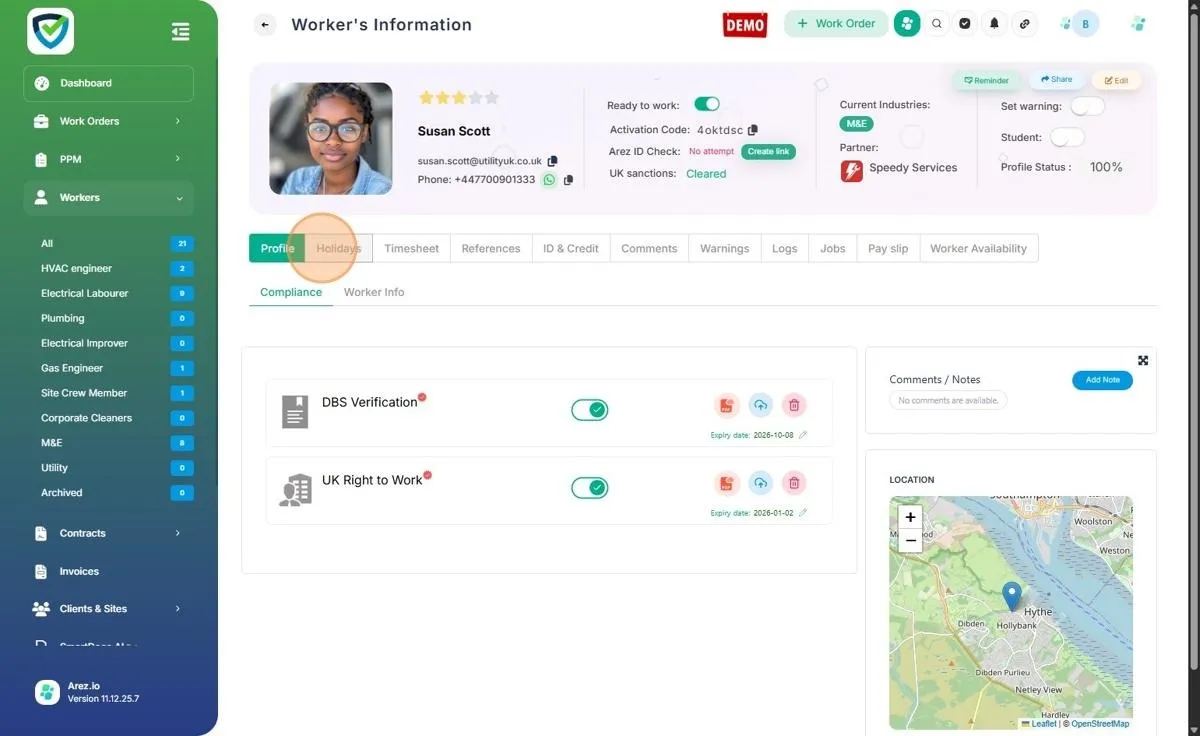
Task: Switch to the Timesheet tab
Action: 411,248
